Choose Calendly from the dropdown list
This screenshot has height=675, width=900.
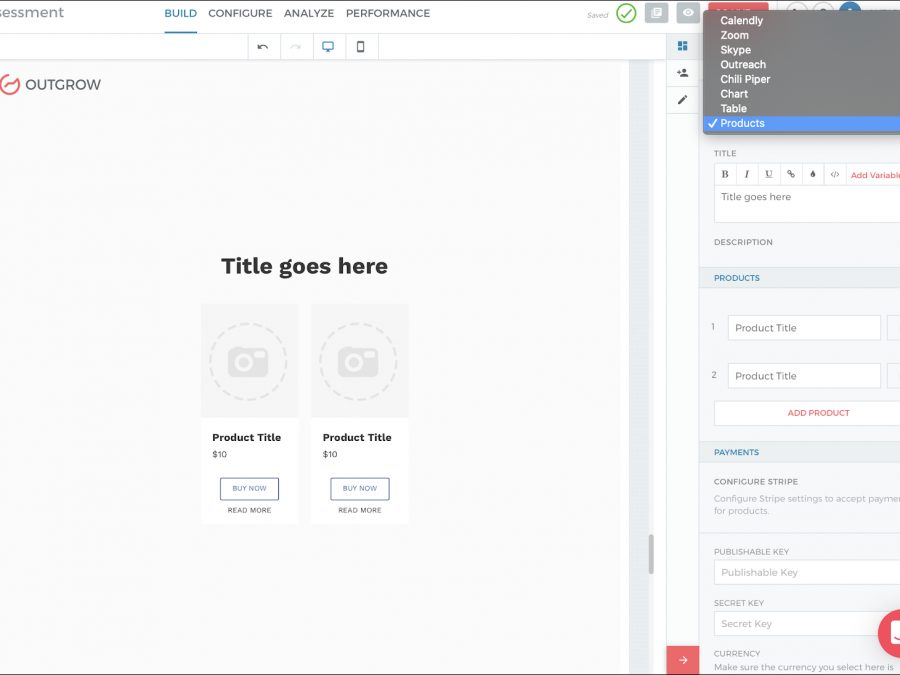(741, 20)
